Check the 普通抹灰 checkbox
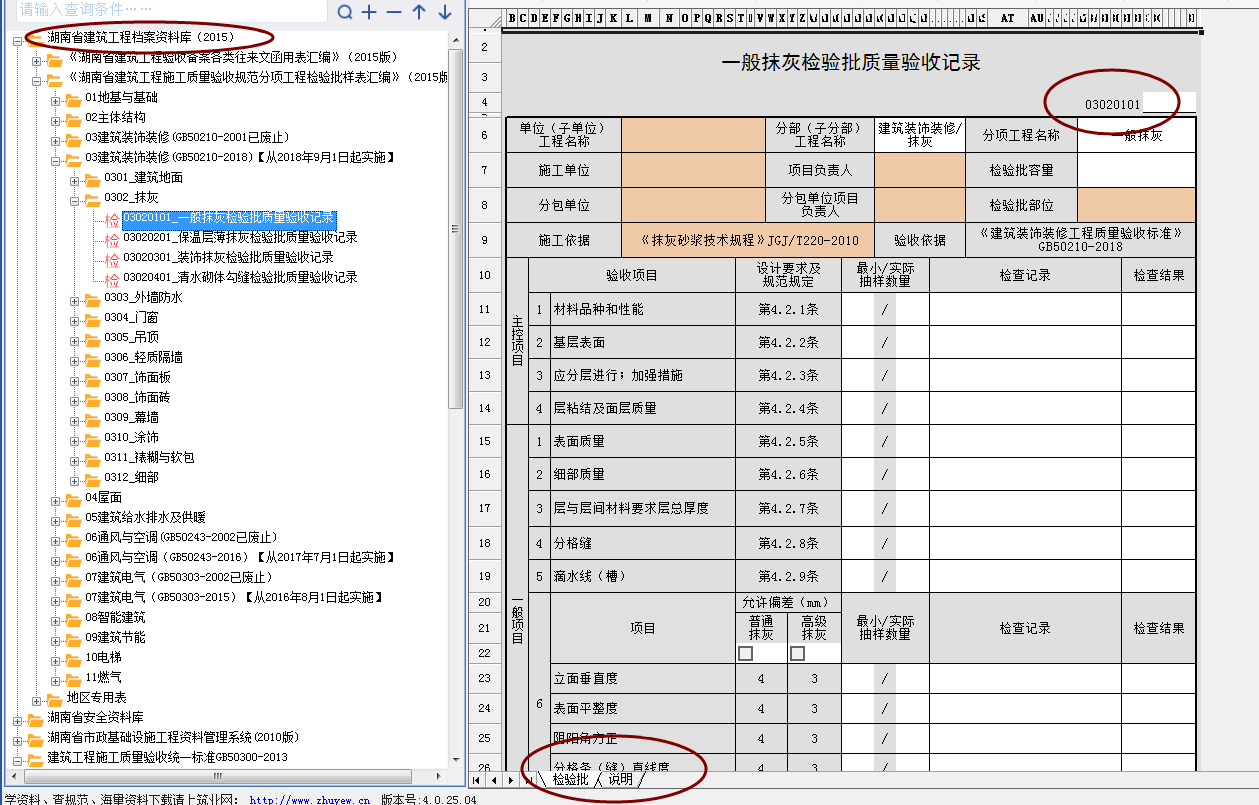The height and width of the screenshot is (805, 1259). point(745,653)
